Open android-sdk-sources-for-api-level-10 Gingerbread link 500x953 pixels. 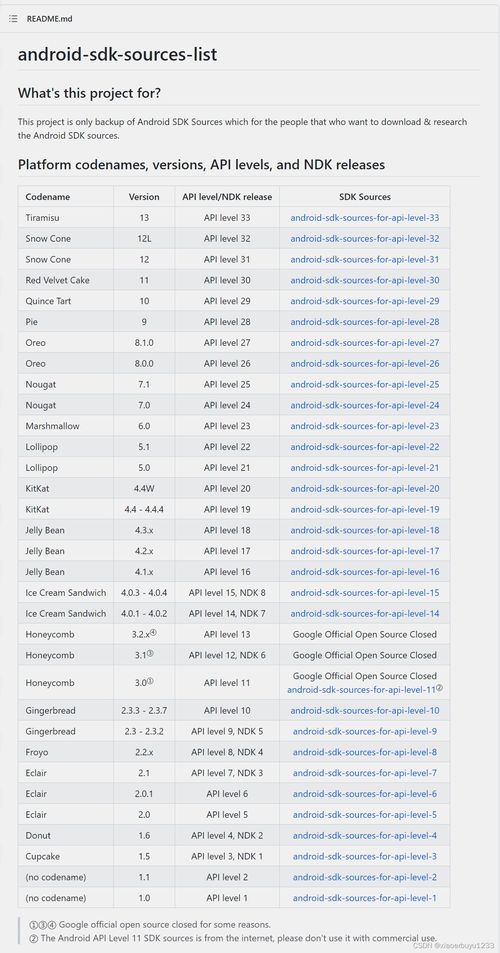click(365, 710)
